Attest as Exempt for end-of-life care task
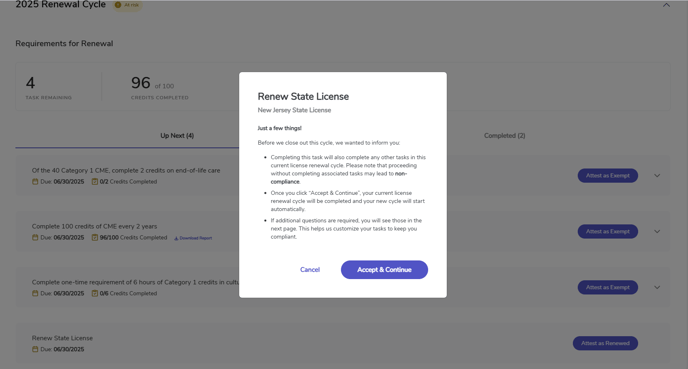Image resolution: width=688 pixels, height=369 pixels. 608,176
